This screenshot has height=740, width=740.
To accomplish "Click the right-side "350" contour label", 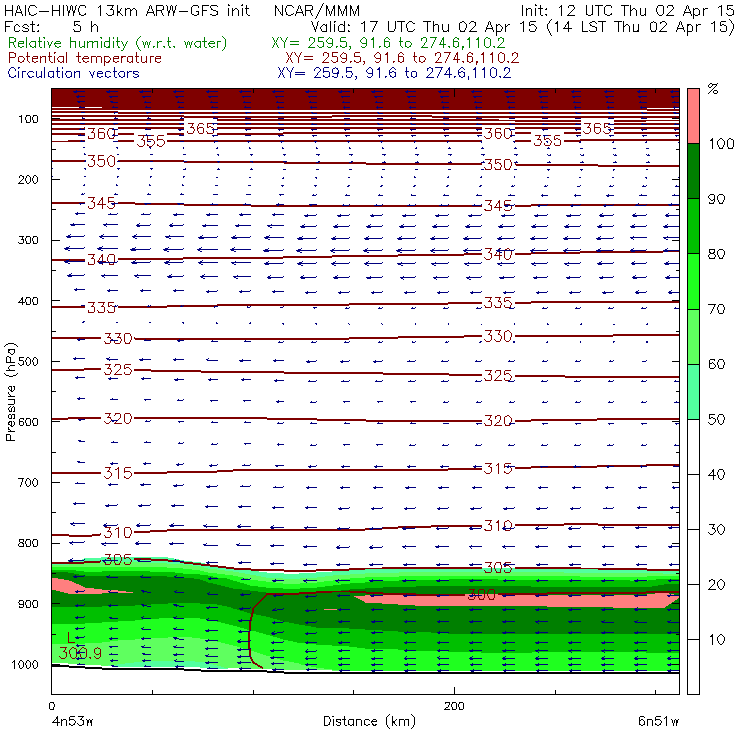I will 498,165.
